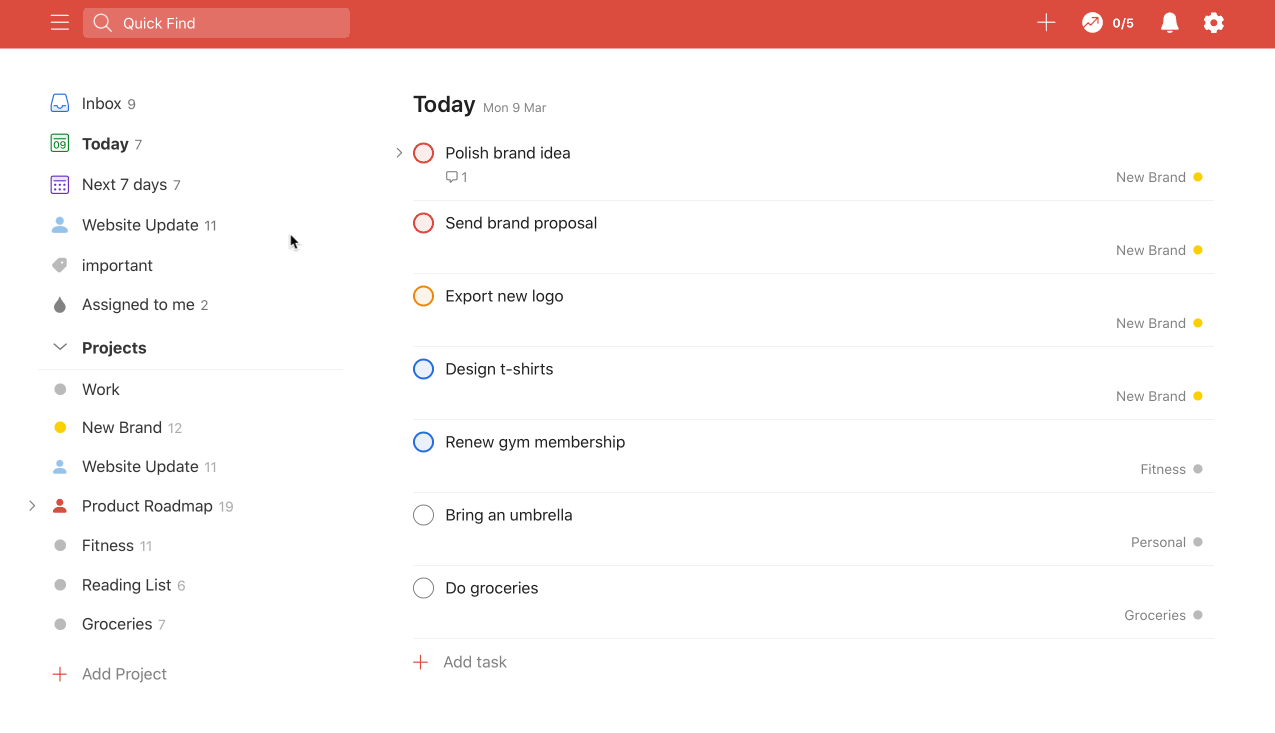Expand the Product Roadmap project
Viewport: 1275px width, 733px height.
pyautogui.click(x=32, y=505)
